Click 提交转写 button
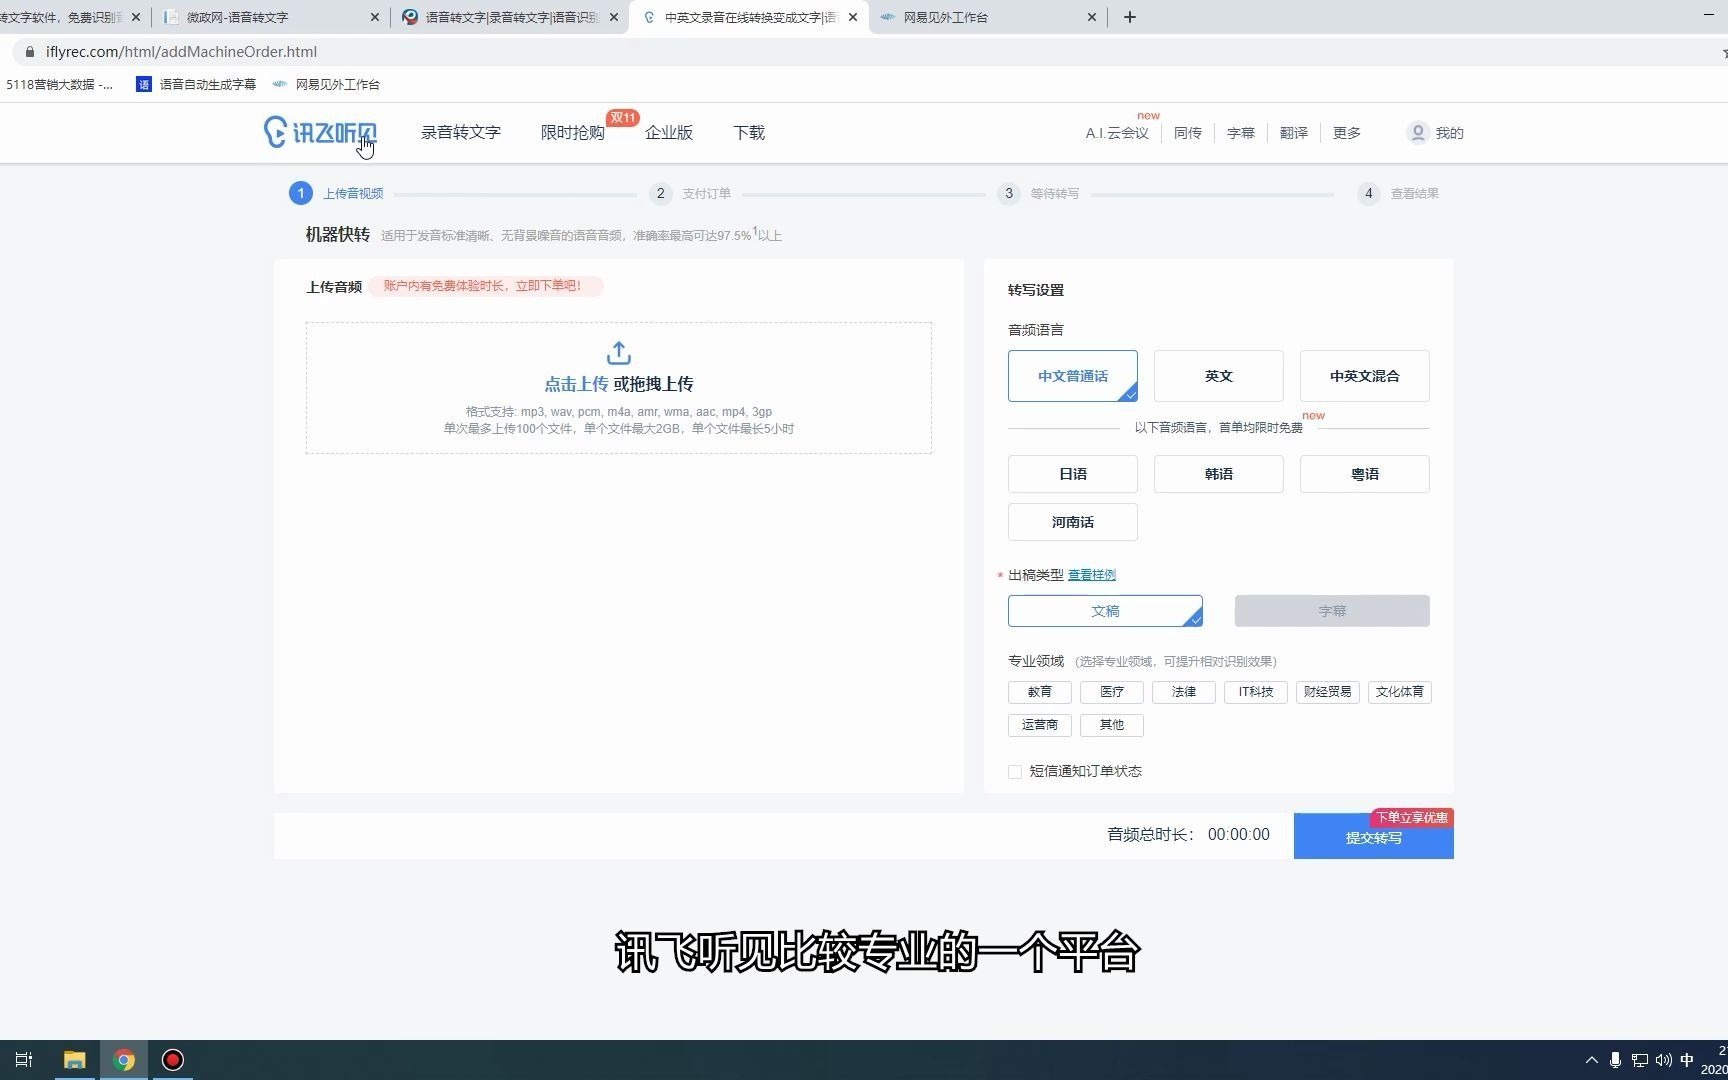1728x1080 pixels. [x=1374, y=836]
